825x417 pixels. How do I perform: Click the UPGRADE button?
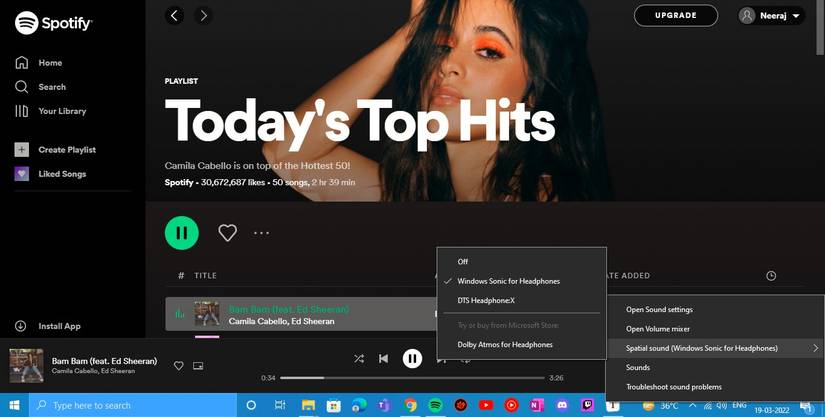click(676, 16)
